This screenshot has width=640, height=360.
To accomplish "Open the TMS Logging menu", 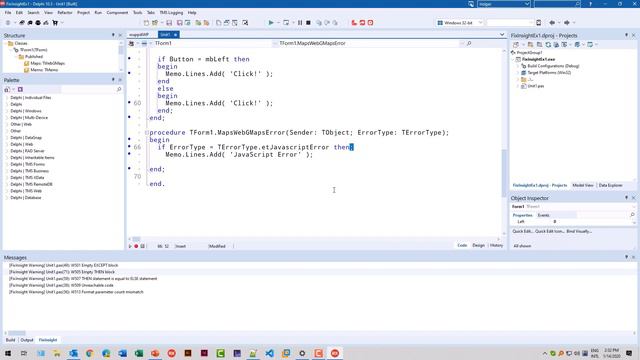I will pos(171,13).
